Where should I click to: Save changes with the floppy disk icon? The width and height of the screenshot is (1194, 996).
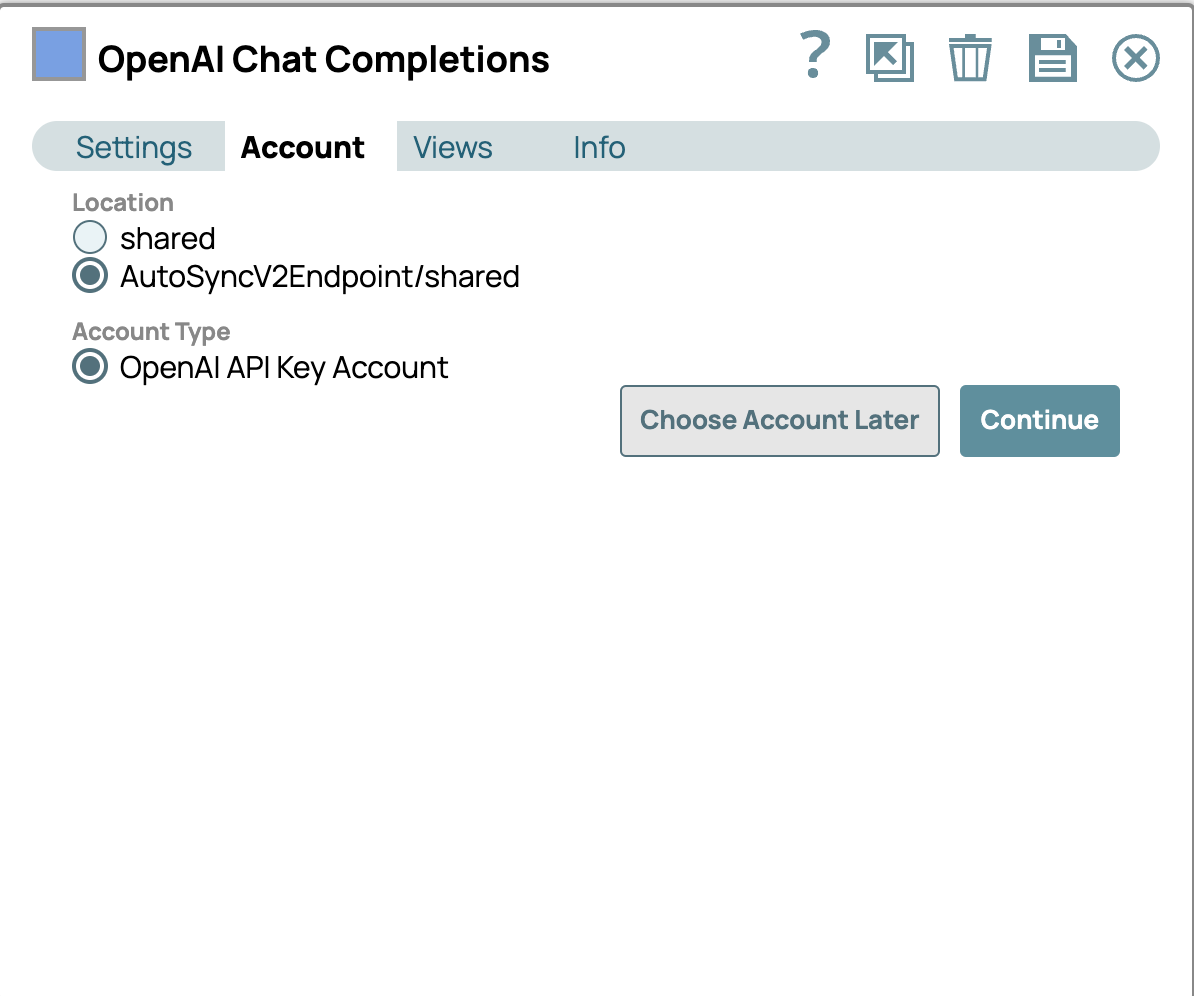click(x=1052, y=58)
